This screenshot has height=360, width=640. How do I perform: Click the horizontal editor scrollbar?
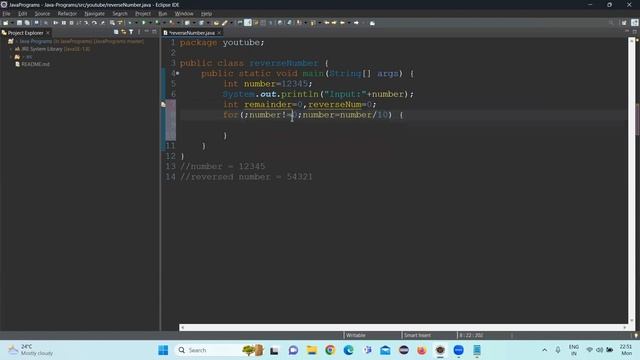pos(403,327)
